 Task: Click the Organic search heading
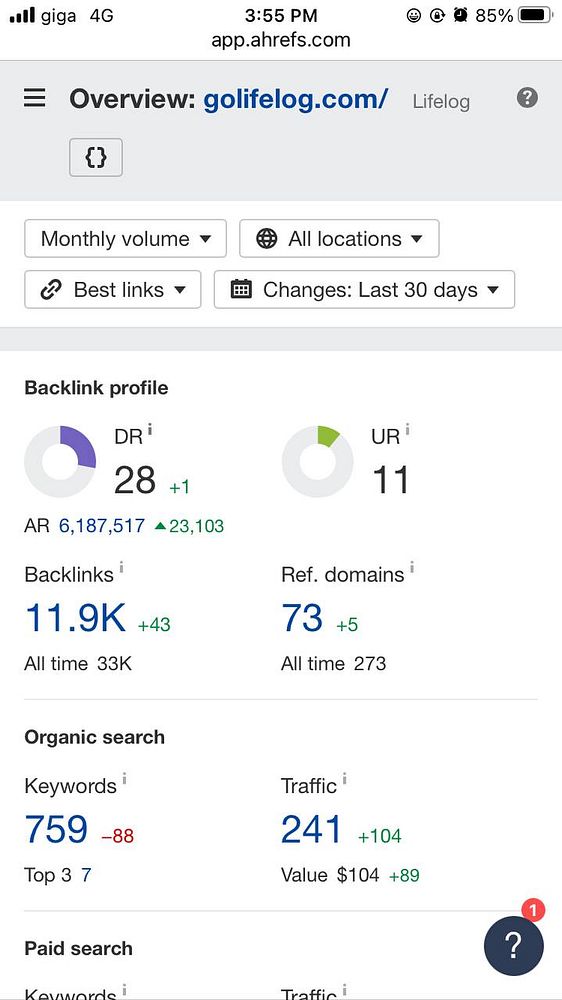click(94, 737)
